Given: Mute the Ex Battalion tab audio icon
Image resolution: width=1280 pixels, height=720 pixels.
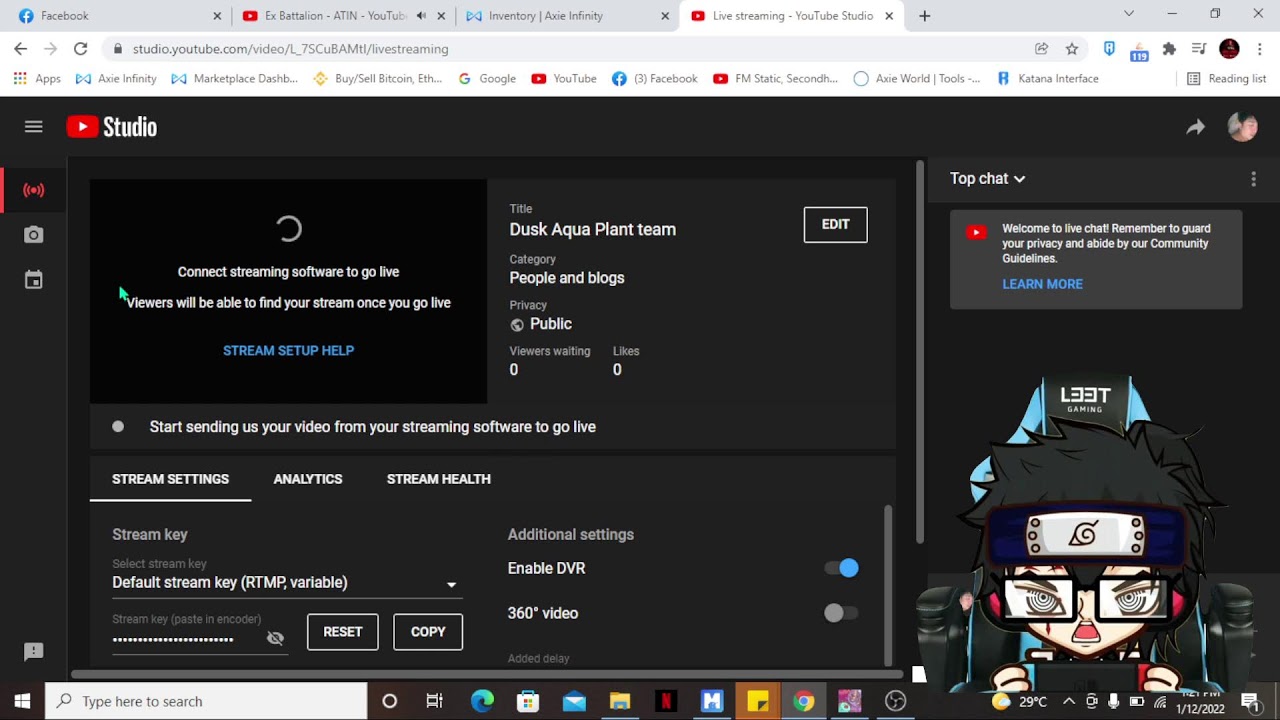Looking at the screenshot, I should pyautogui.click(x=420, y=16).
